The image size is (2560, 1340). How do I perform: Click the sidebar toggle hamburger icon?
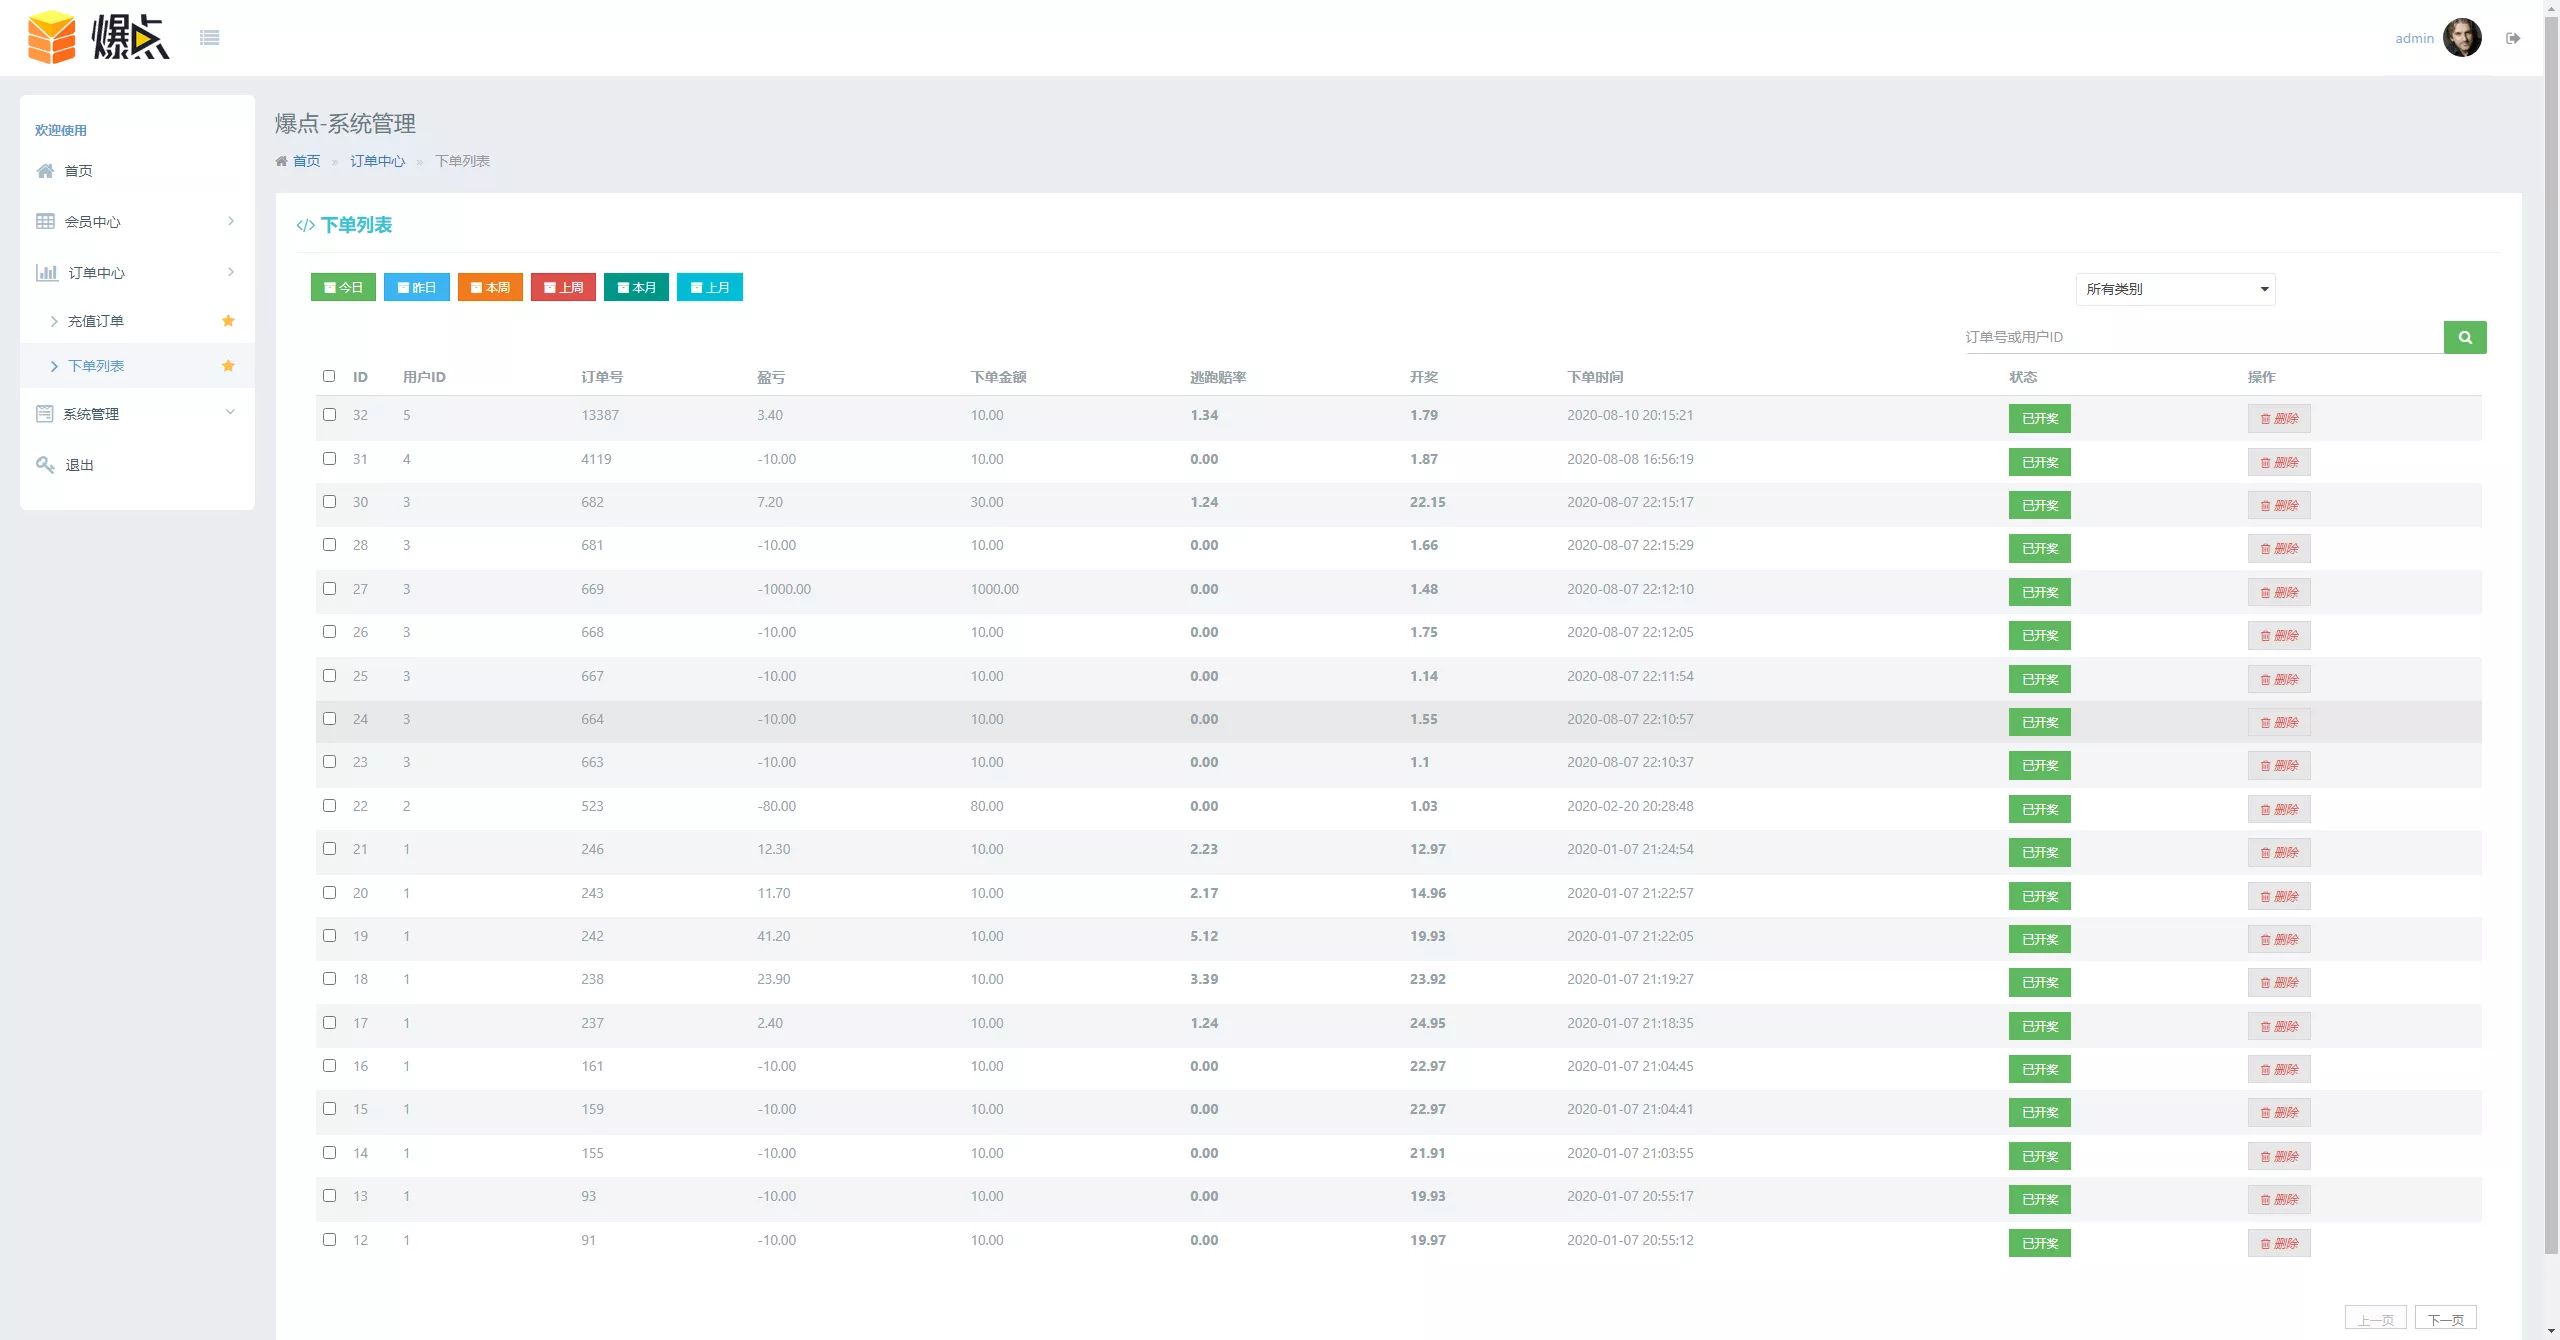209,38
